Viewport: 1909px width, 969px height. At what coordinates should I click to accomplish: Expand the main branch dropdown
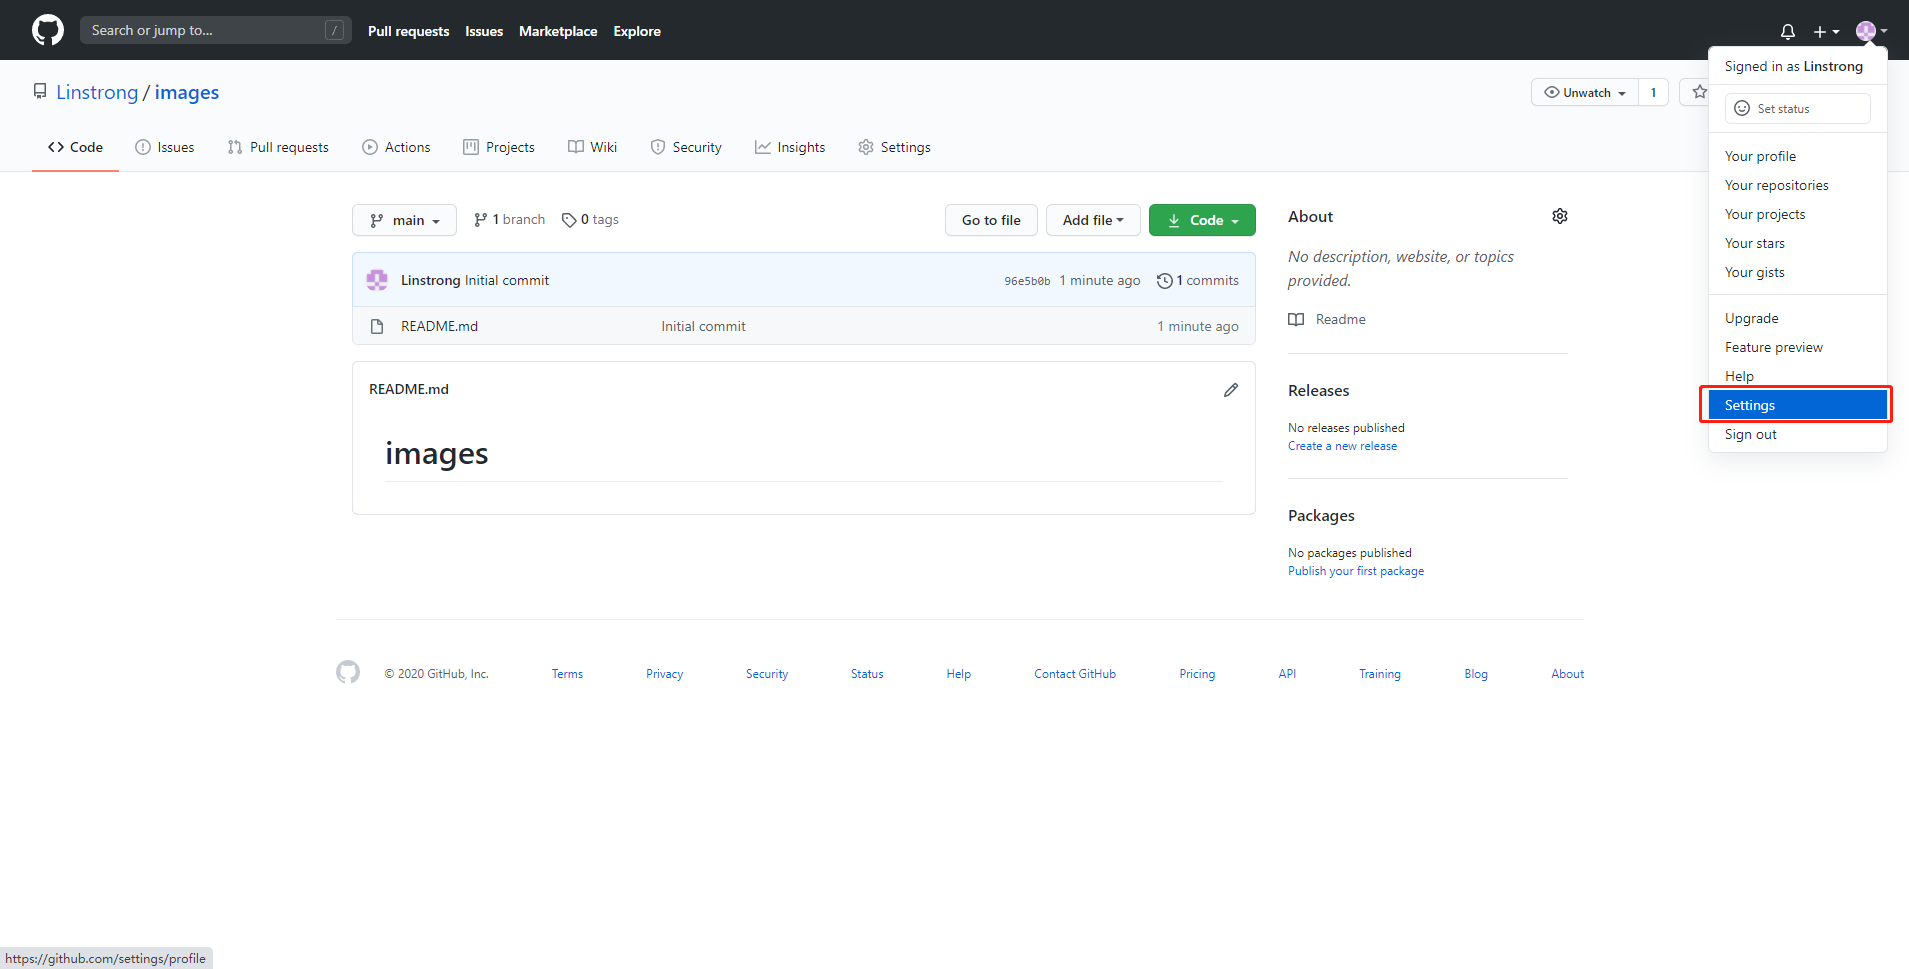404,220
